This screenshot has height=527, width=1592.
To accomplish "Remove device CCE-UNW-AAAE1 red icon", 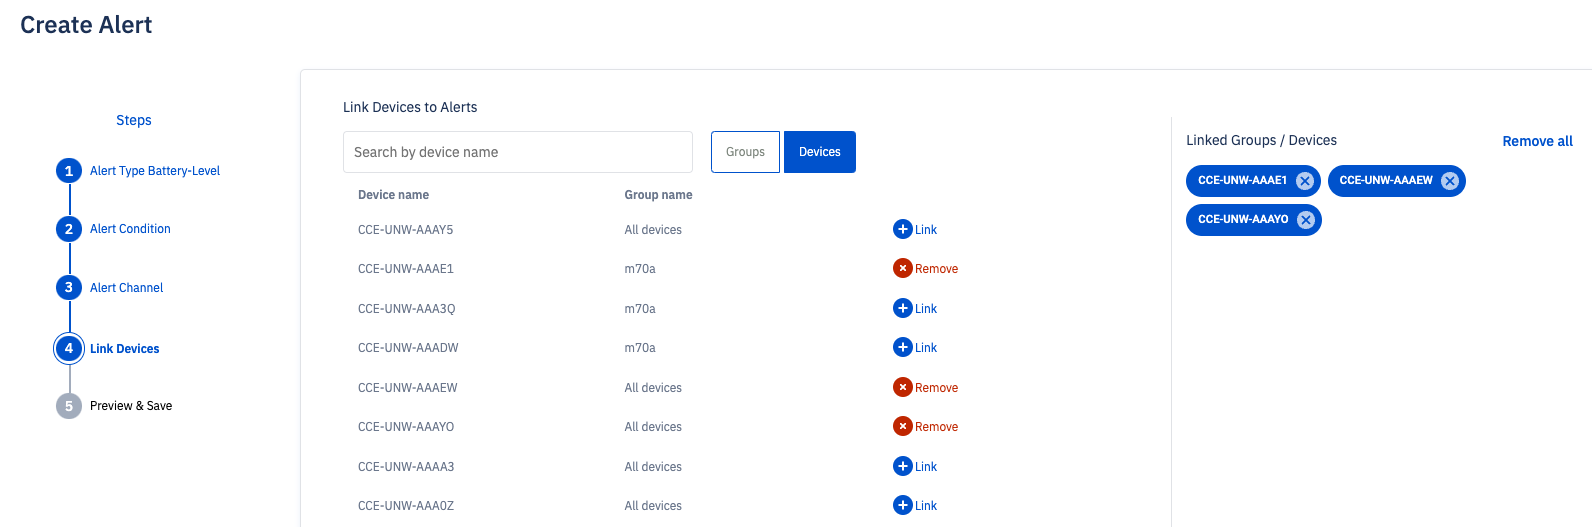I will [902, 268].
